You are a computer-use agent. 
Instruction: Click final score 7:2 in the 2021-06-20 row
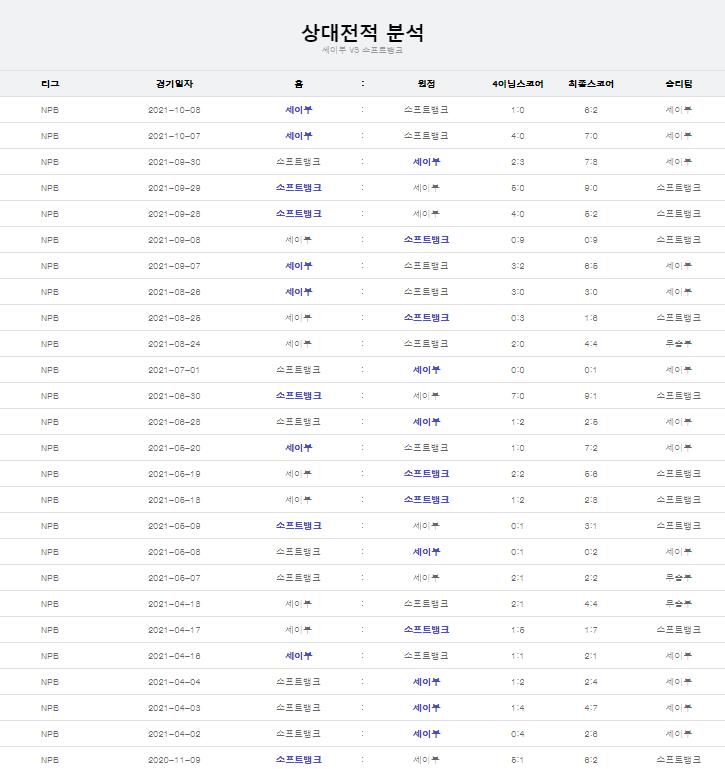[591, 448]
